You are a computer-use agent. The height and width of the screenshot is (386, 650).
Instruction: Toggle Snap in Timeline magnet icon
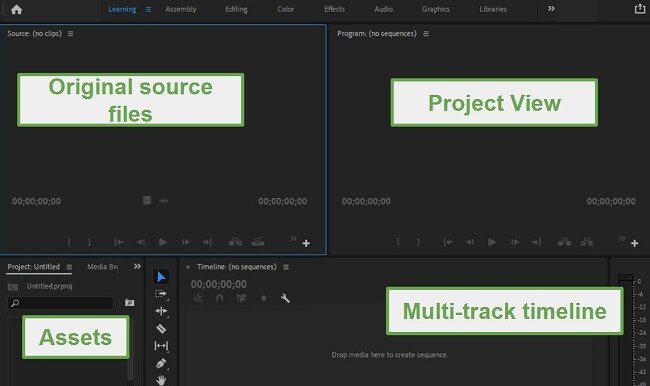(220, 298)
